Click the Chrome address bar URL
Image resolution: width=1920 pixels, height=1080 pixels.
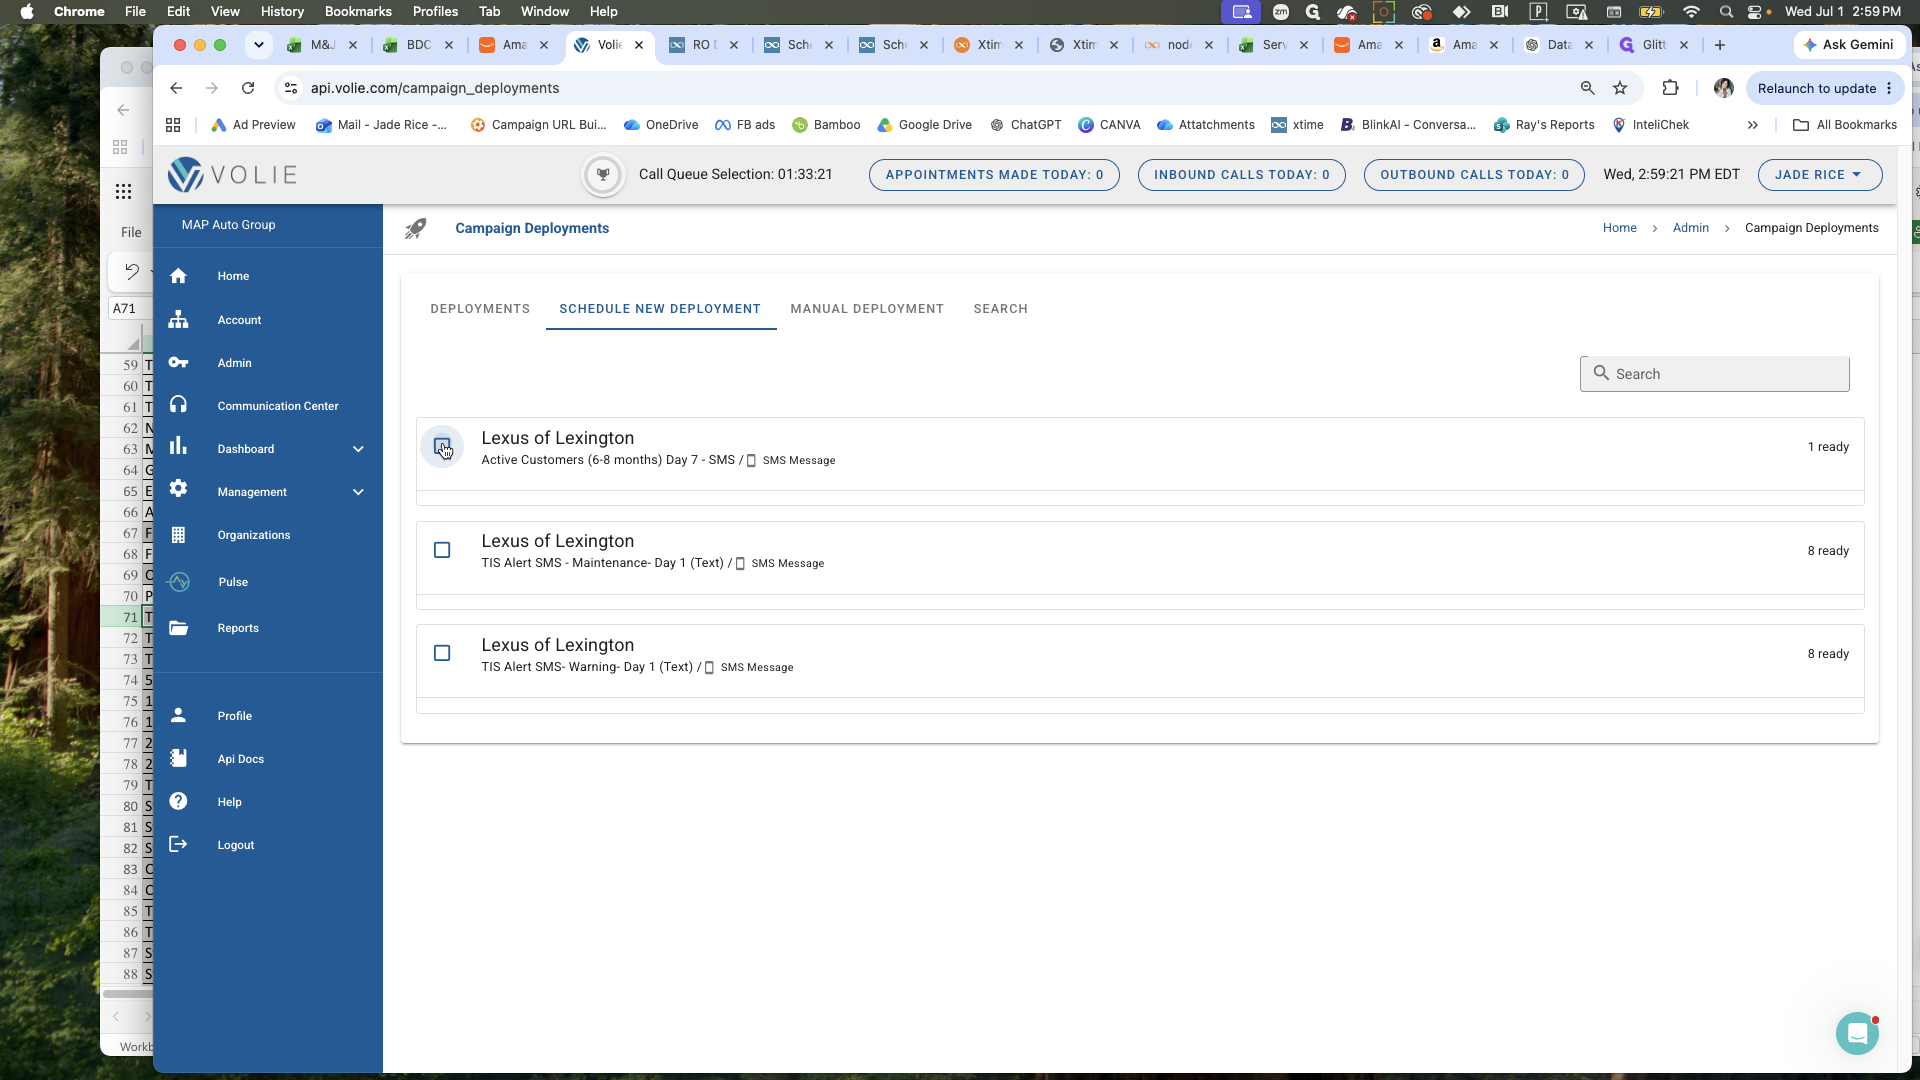click(x=434, y=88)
